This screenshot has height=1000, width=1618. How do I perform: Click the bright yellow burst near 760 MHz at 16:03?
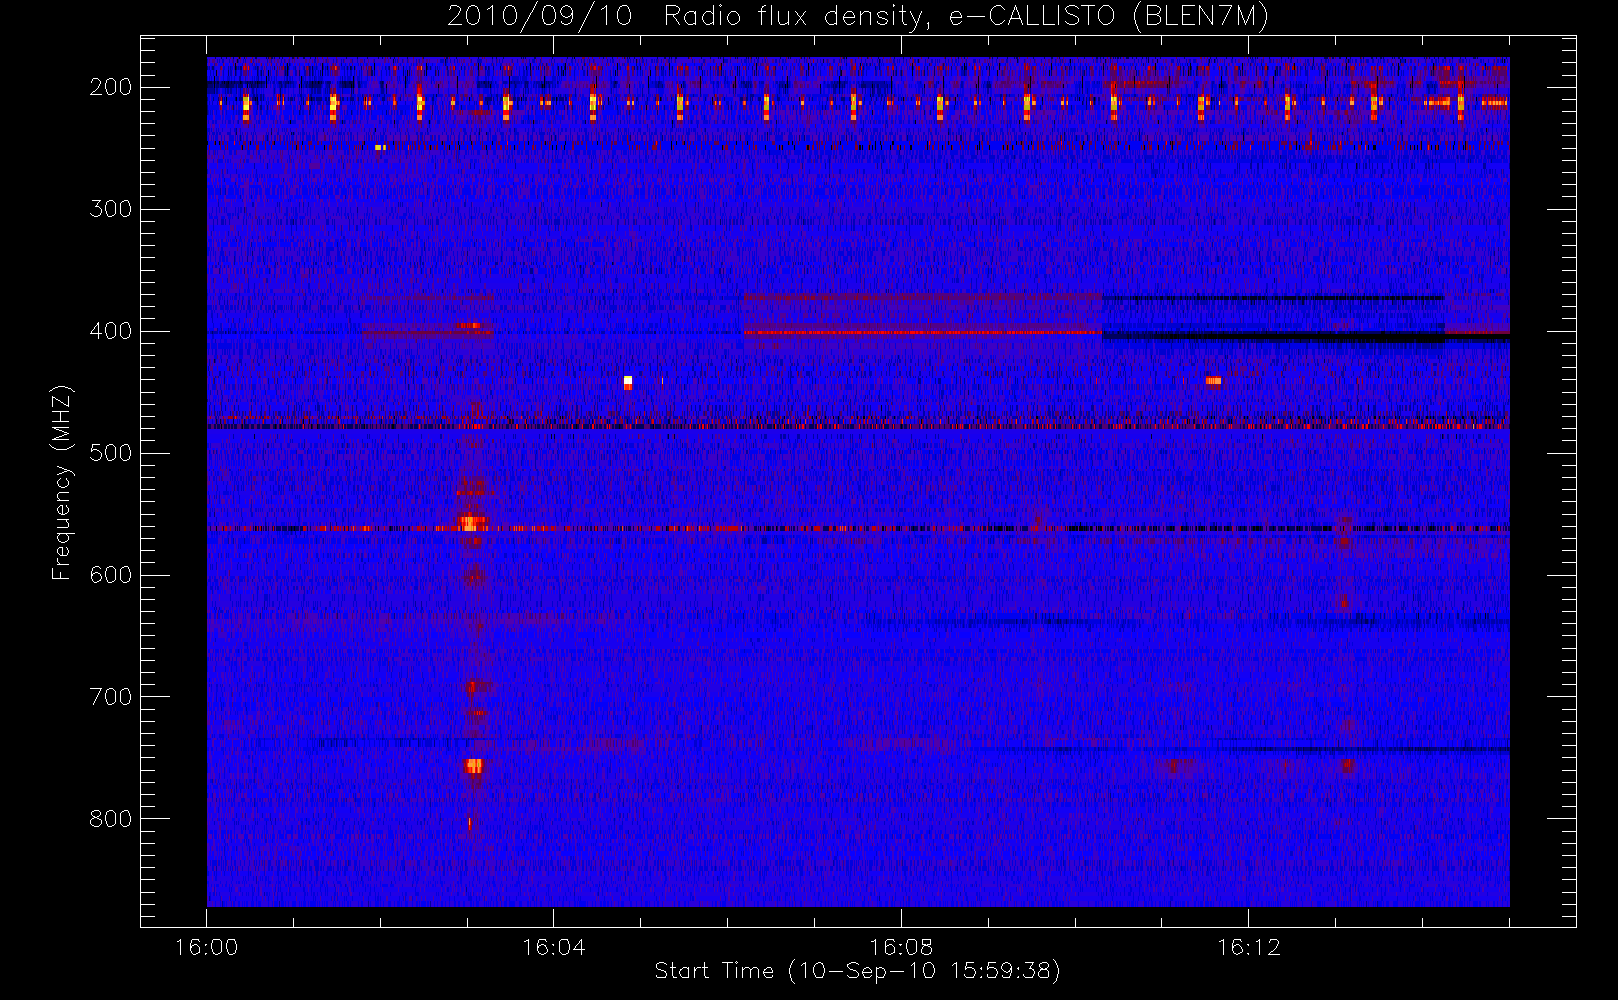474,766
